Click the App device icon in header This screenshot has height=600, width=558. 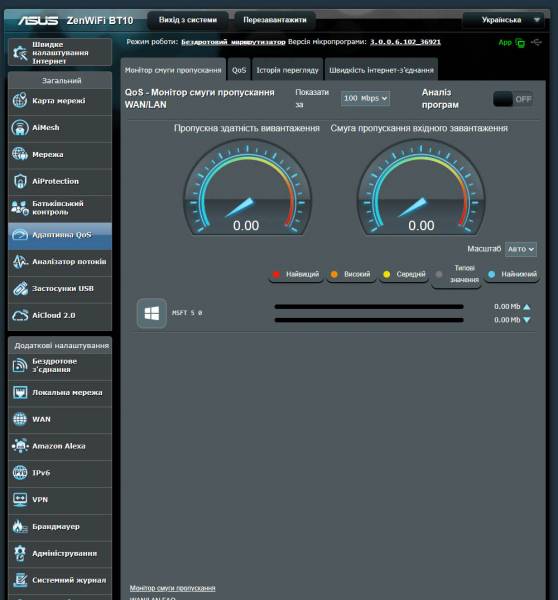point(520,42)
